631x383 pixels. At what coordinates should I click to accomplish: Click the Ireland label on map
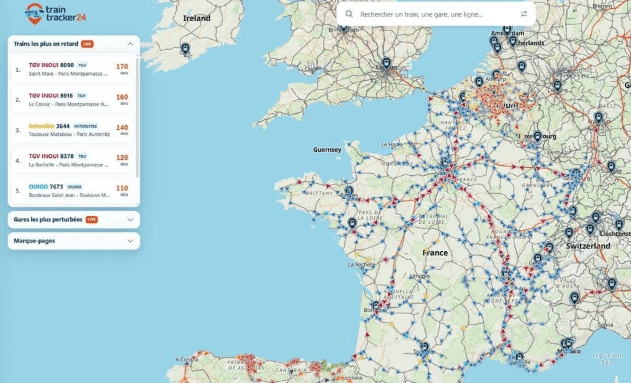click(x=197, y=18)
